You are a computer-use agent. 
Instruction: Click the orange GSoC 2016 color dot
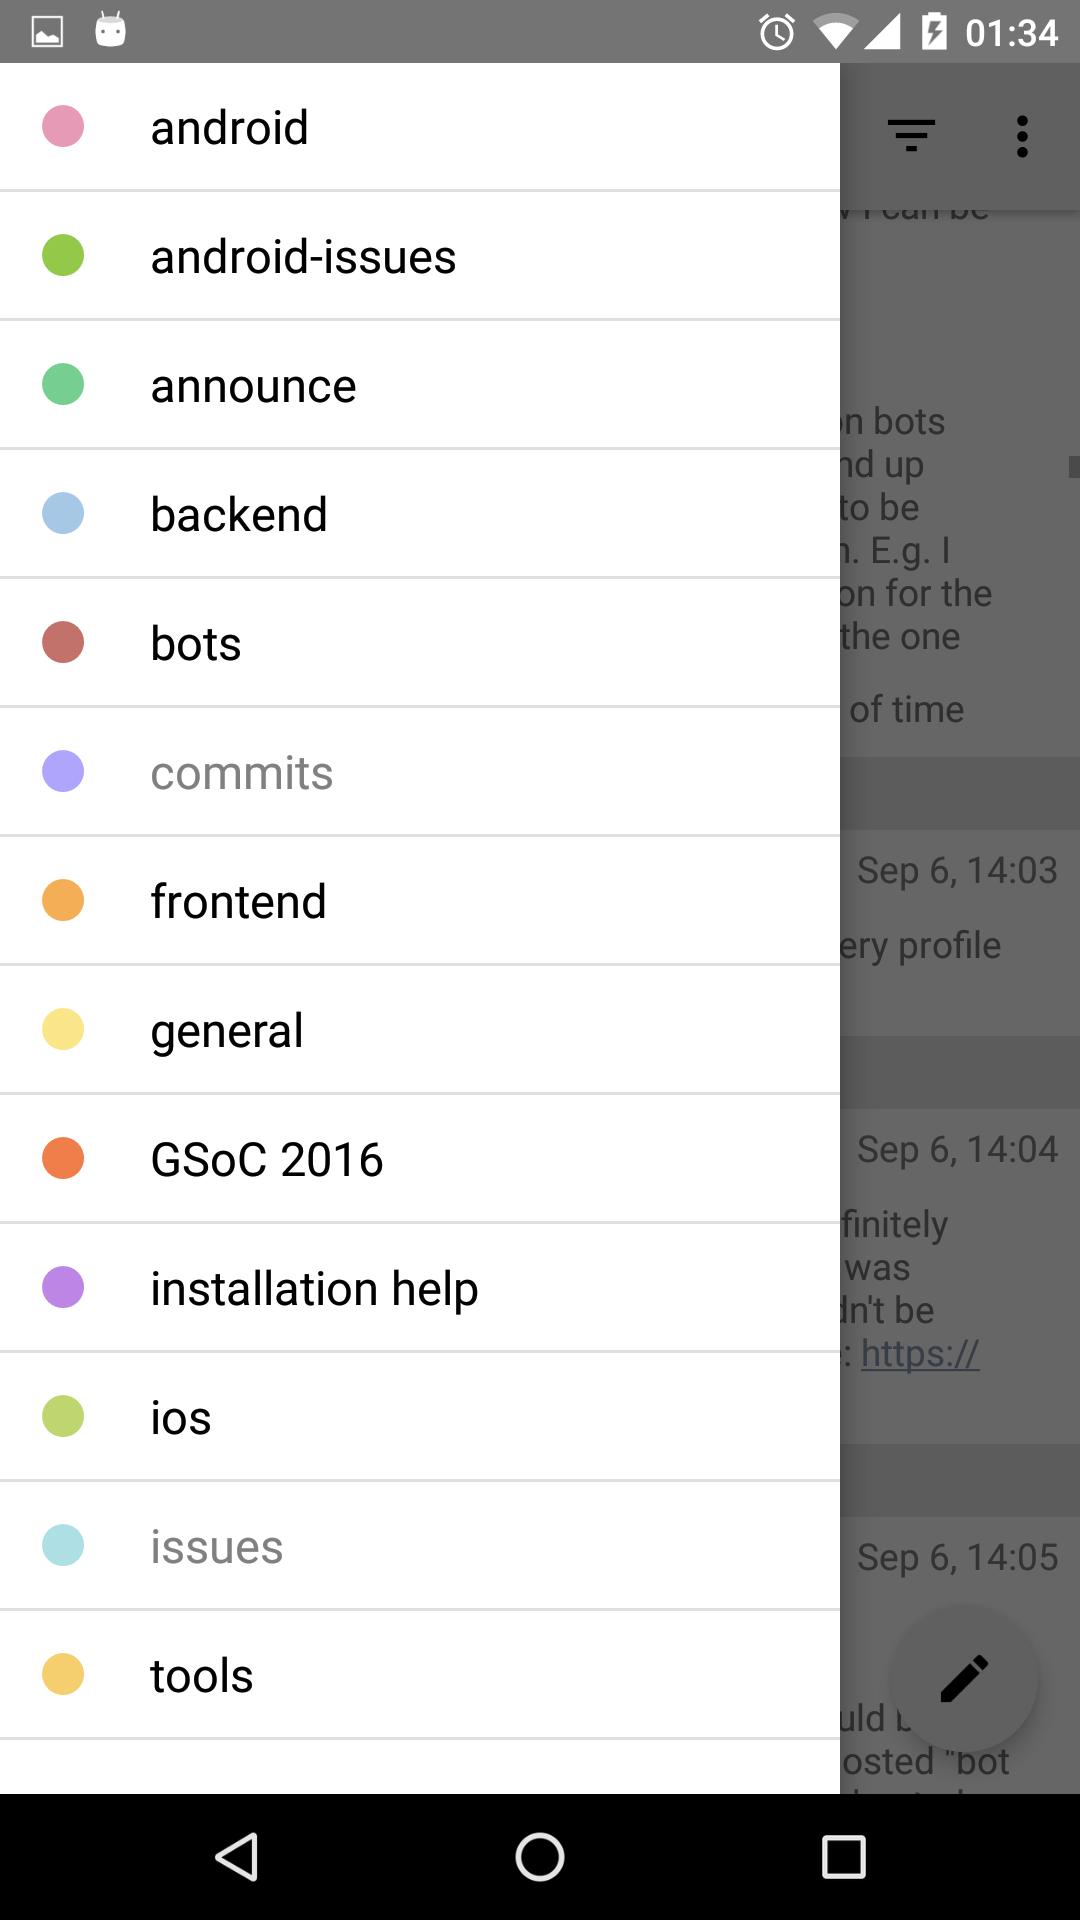[63, 1158]
